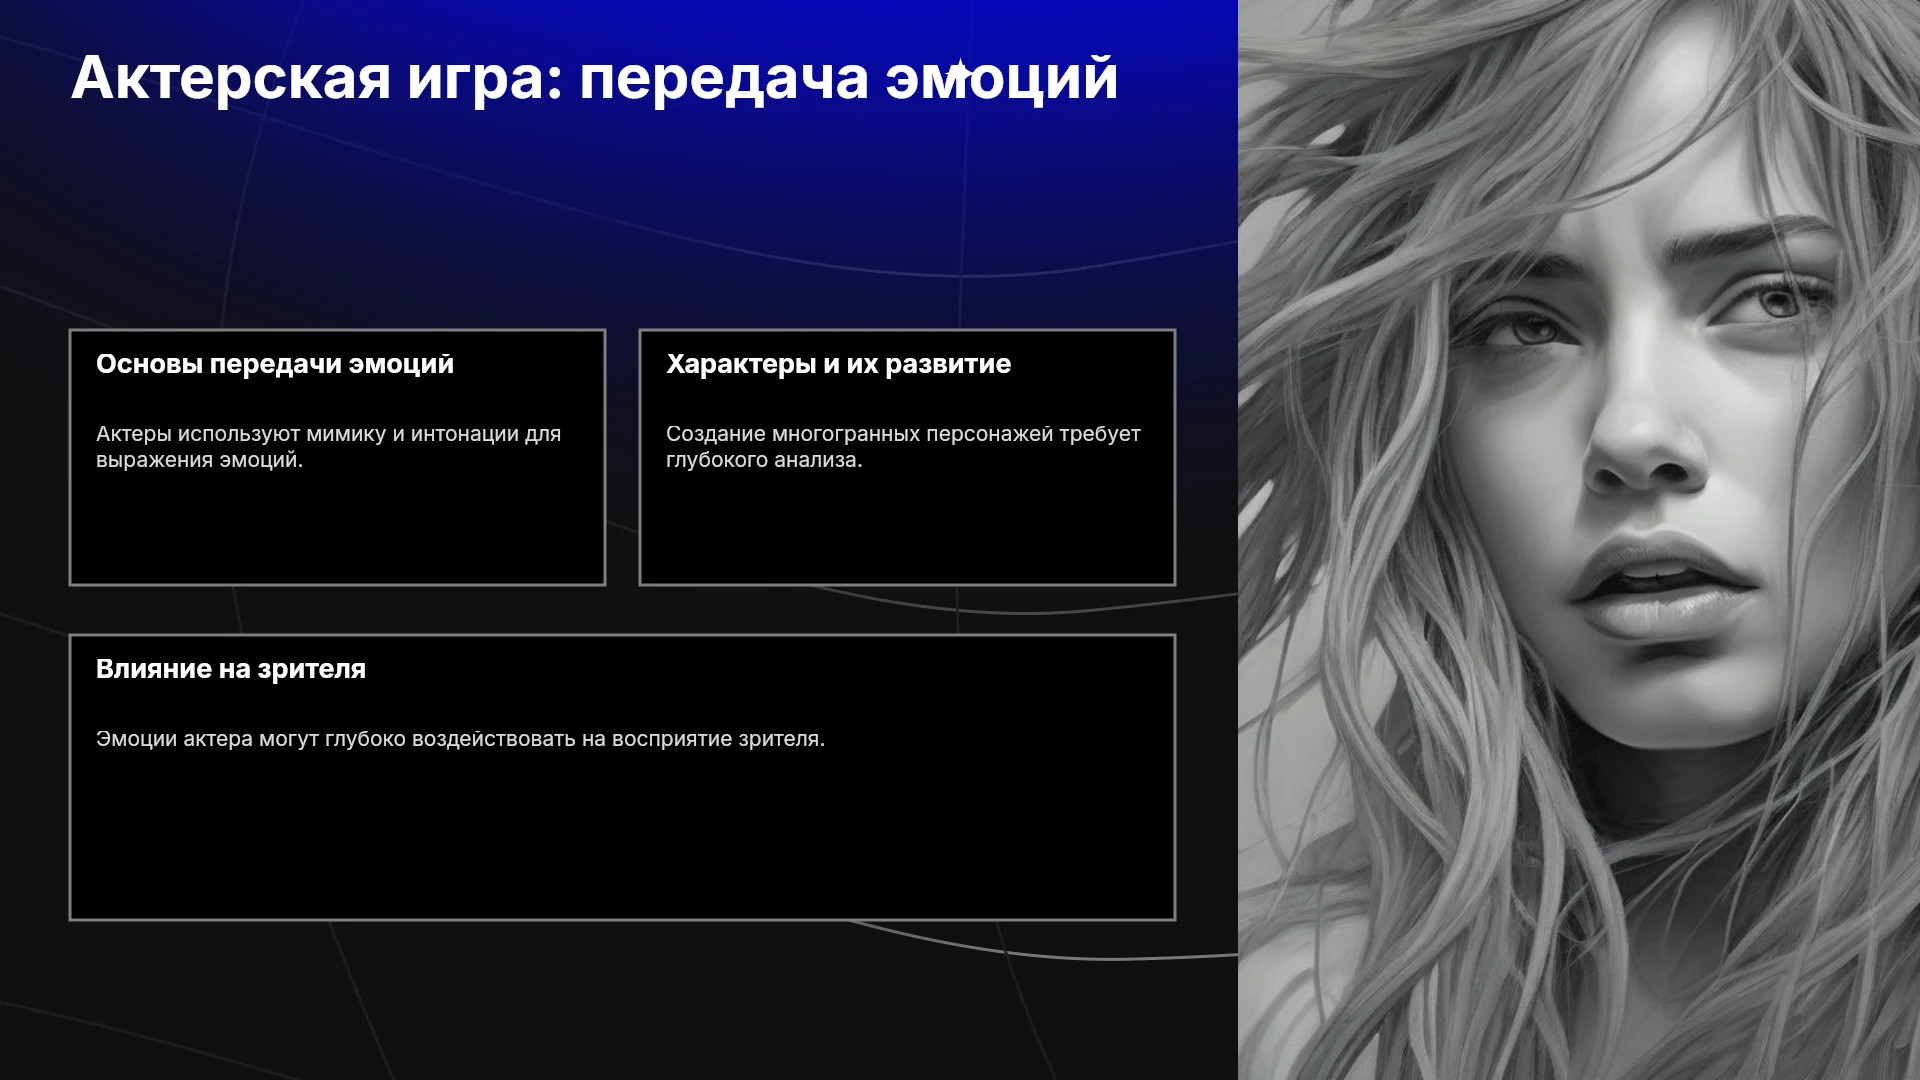The height and width of the screenshot is (1080, 1920).
Task: Click the white star sparkle in the title
Action: point(960,71)
